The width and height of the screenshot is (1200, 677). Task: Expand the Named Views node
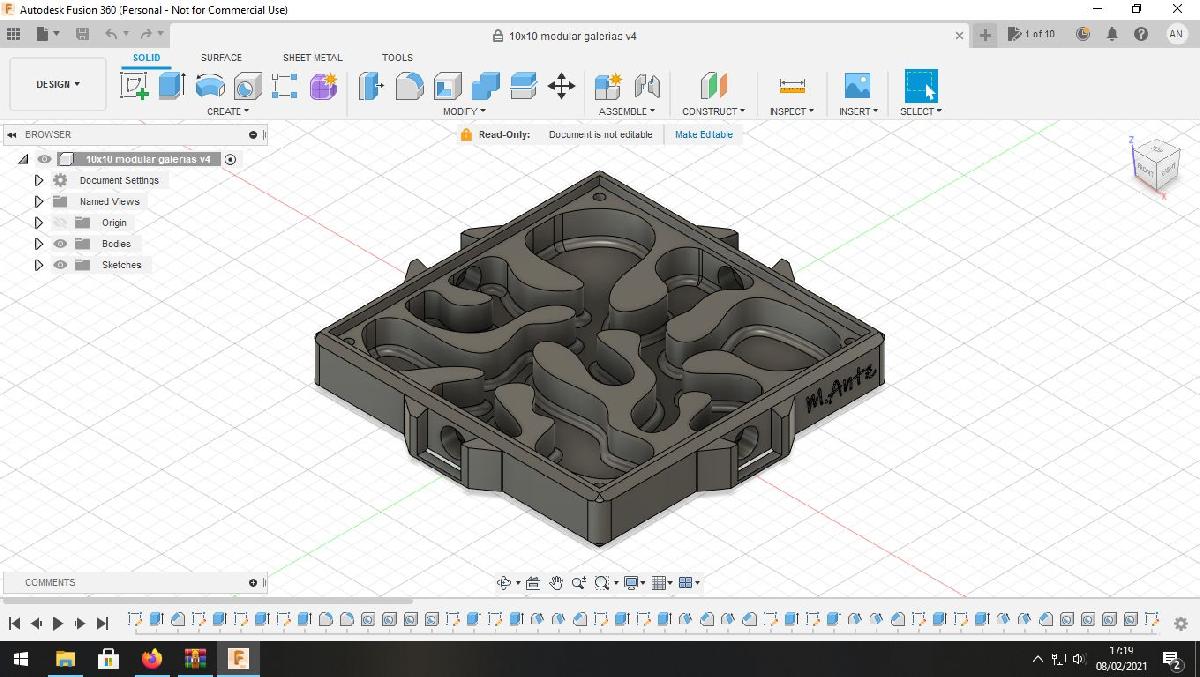[39, 202]
